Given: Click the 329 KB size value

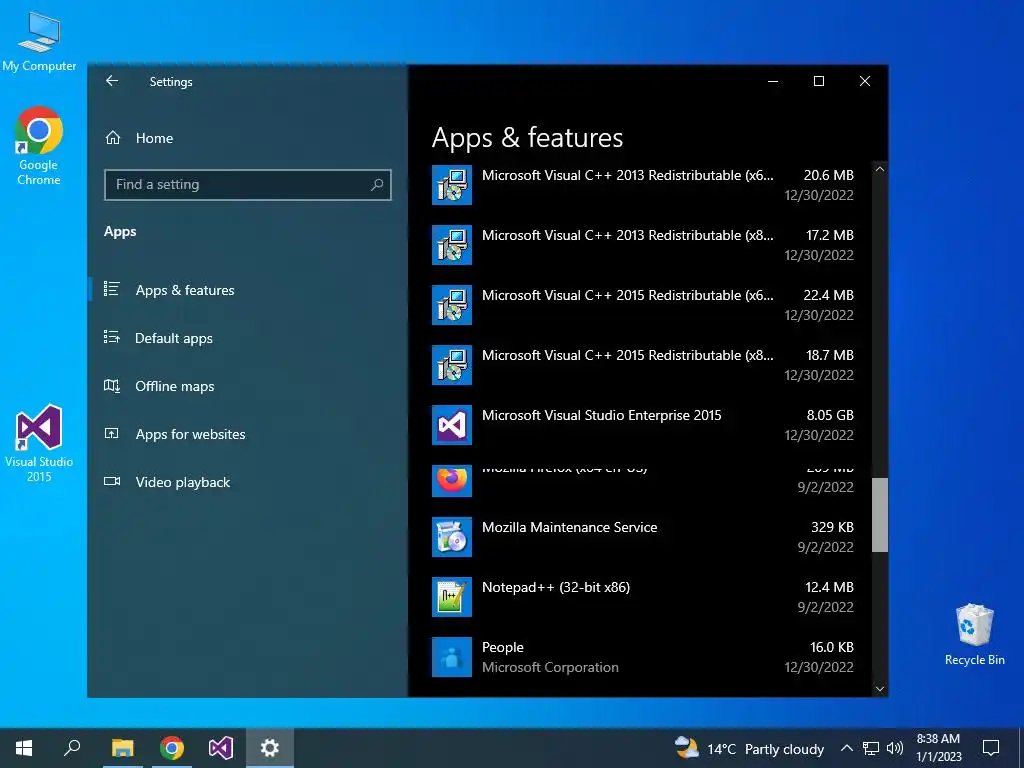Looking at the screenshot, I should [832, 527].
